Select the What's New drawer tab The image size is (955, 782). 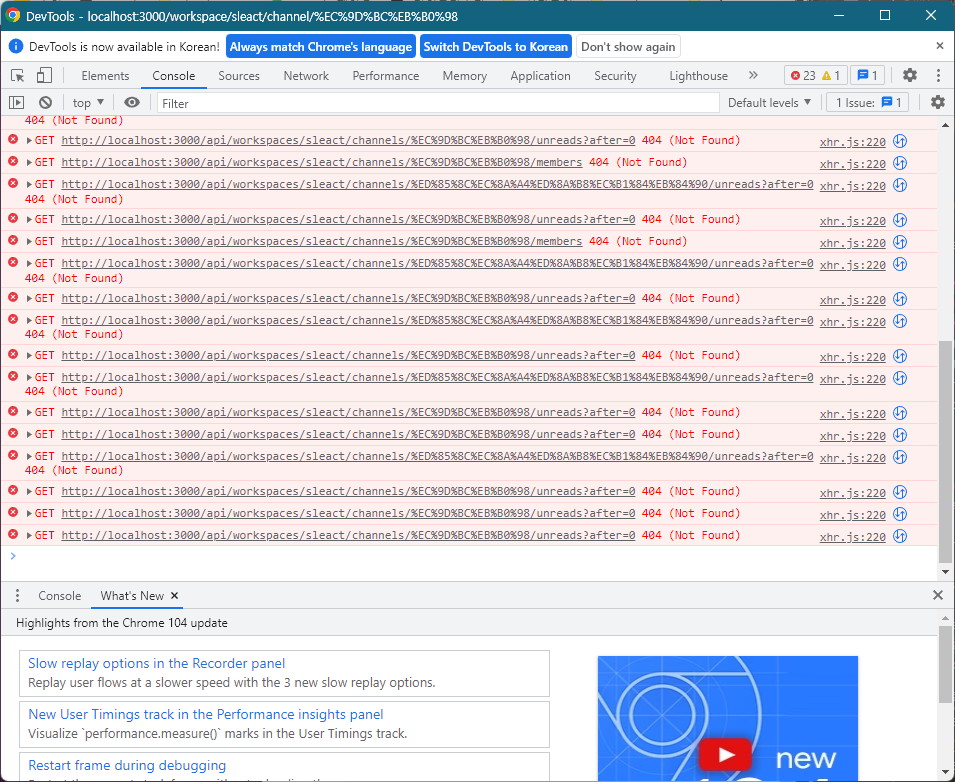tap(132, 596)
